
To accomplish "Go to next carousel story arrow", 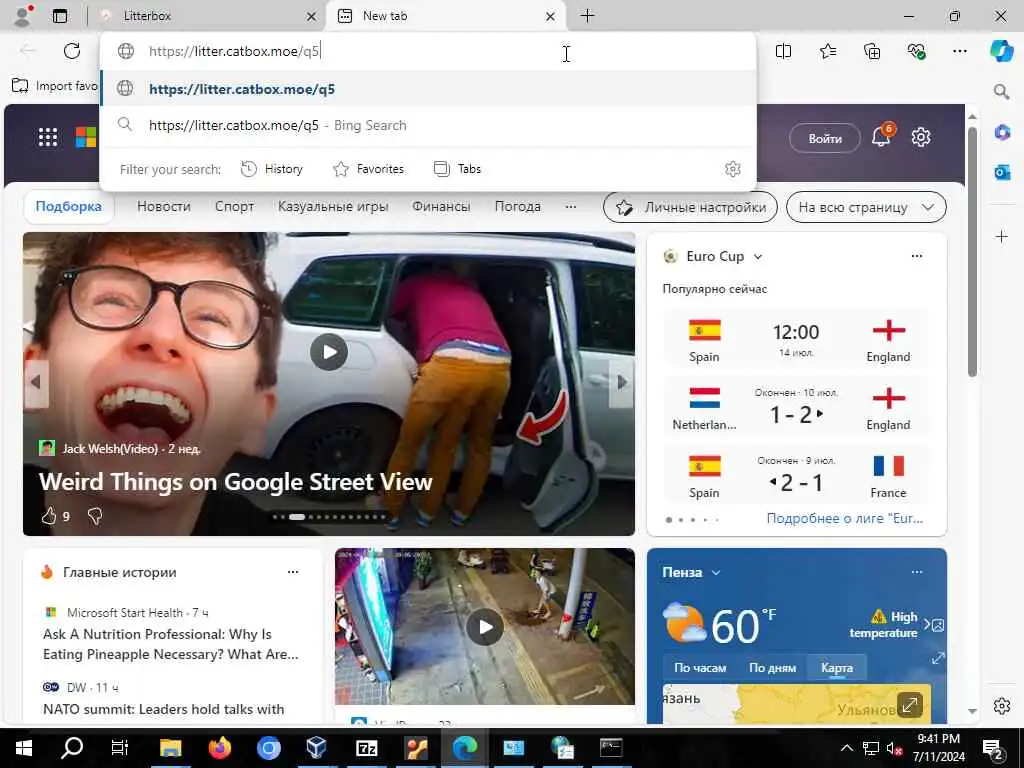I will coord(622,383).
